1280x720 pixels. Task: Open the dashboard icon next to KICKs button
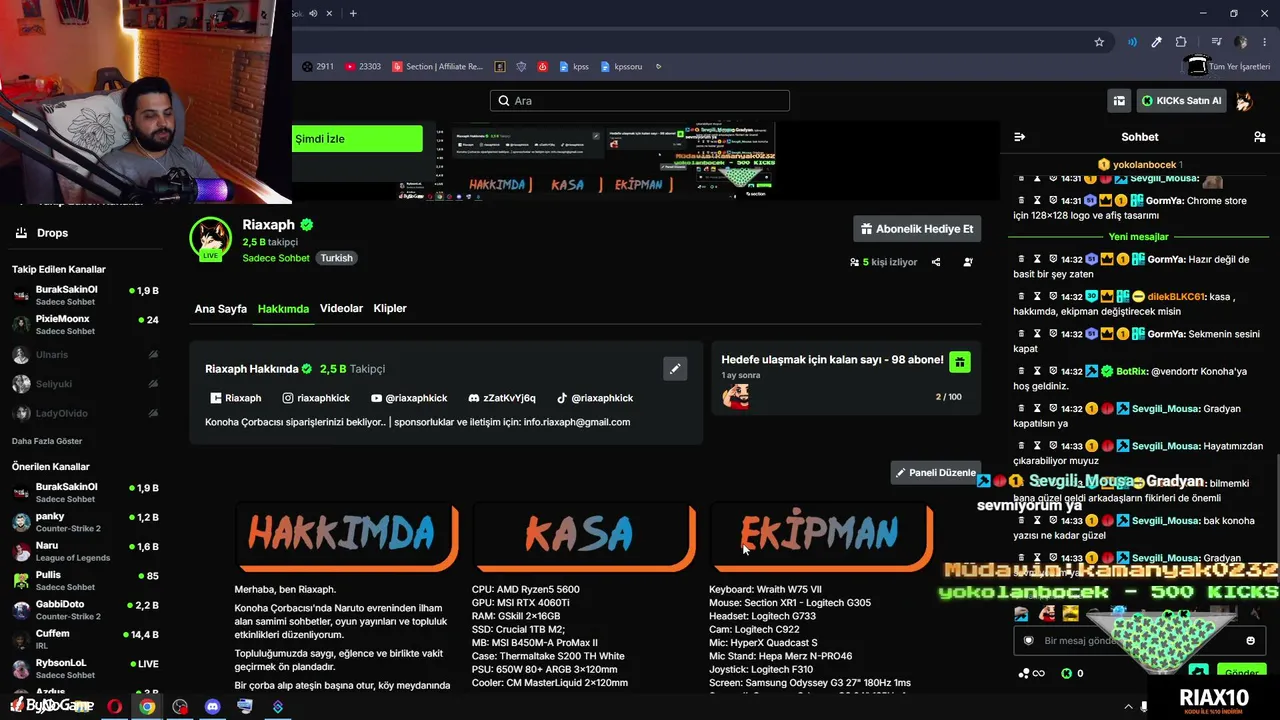pyautogui.click(x=1119, y=101)
